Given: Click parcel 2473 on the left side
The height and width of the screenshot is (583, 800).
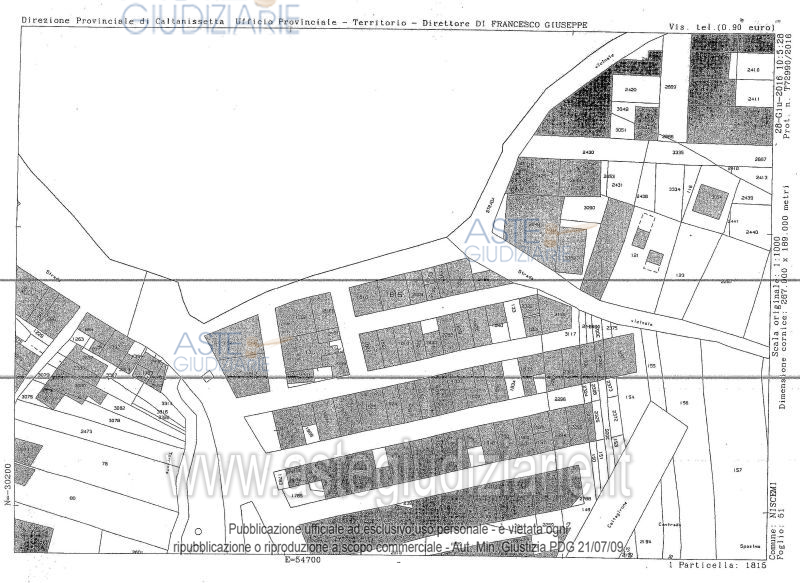Looking at the screenshot, I should 86,431.
